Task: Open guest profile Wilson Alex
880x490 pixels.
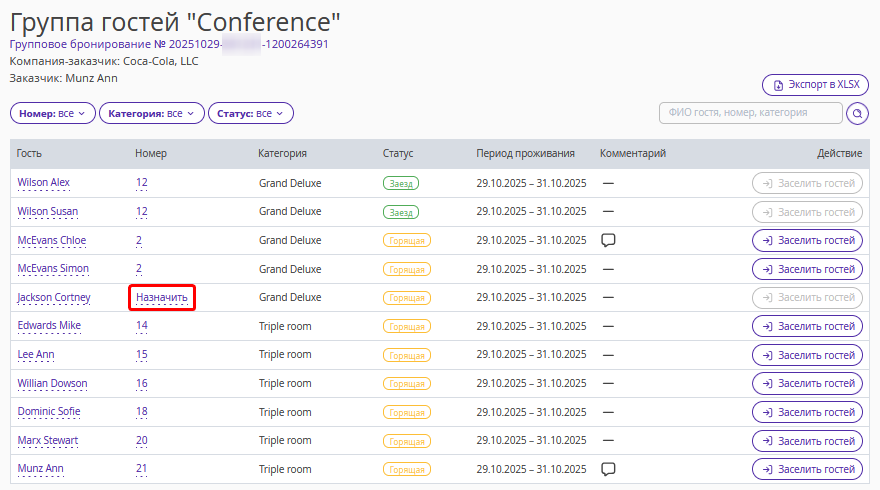Action: point(44,183)
